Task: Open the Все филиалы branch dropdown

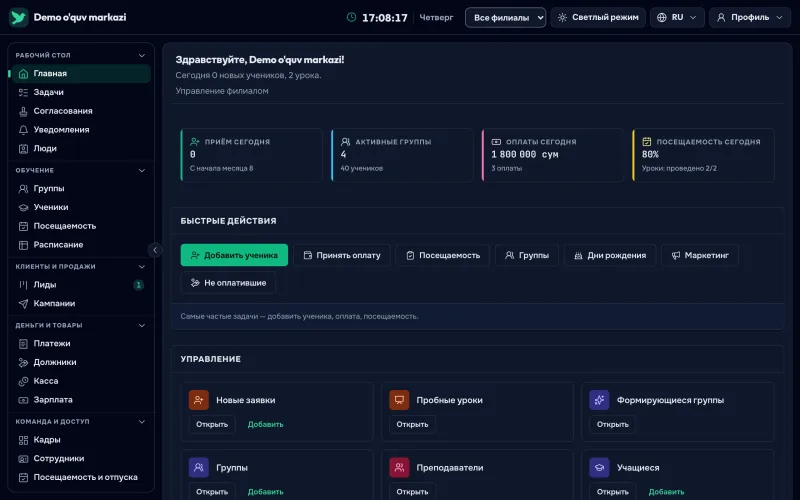Action: tap(505, 17)
